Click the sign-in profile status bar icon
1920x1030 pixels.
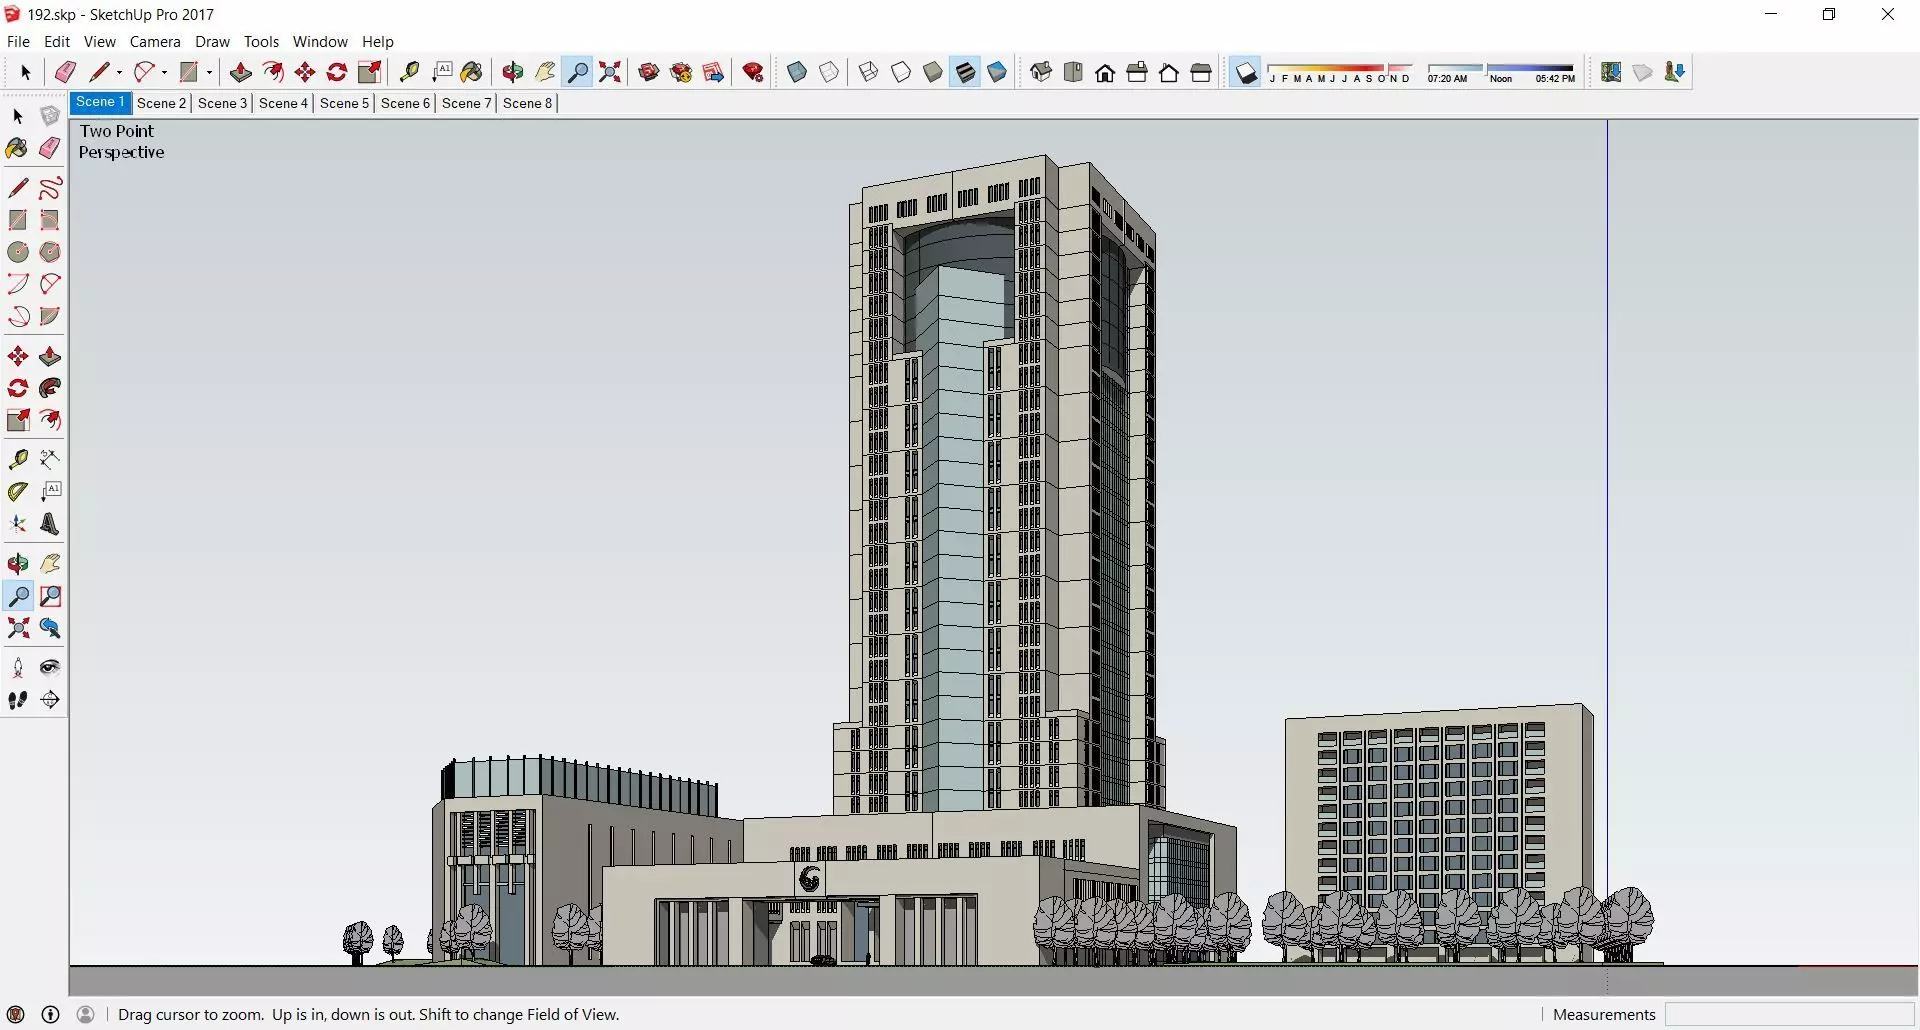click(86, 1014)
